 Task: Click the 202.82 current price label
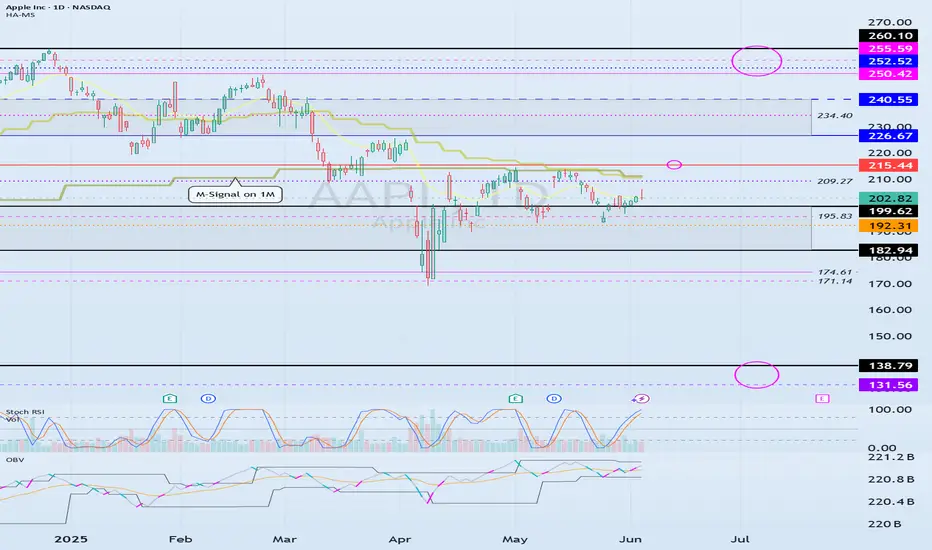pos(888,199)
